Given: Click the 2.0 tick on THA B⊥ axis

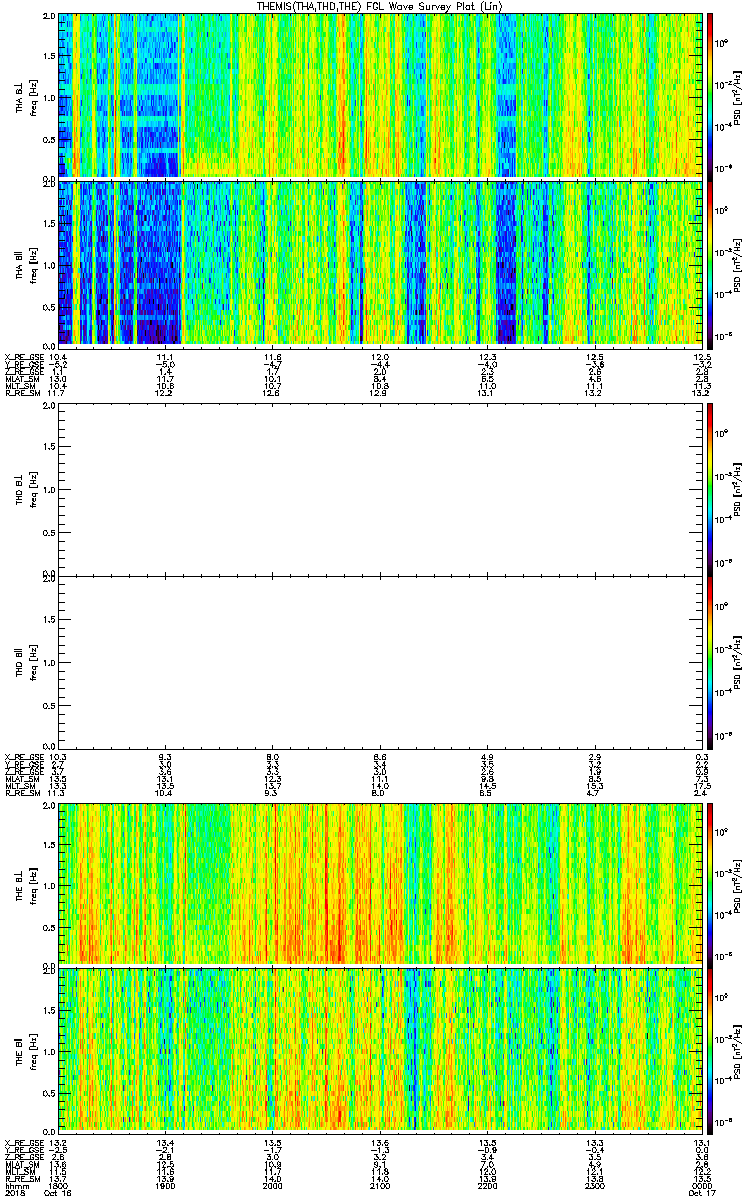Looking at the screenshot, I should tap(49, 17).
